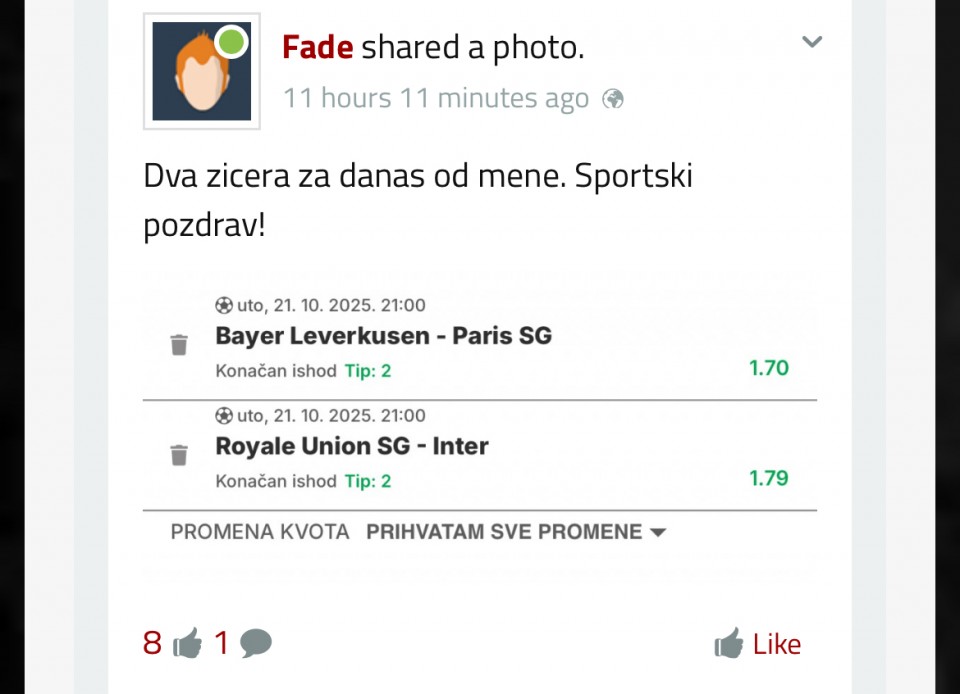Click the 1.70 odds value

769,368
